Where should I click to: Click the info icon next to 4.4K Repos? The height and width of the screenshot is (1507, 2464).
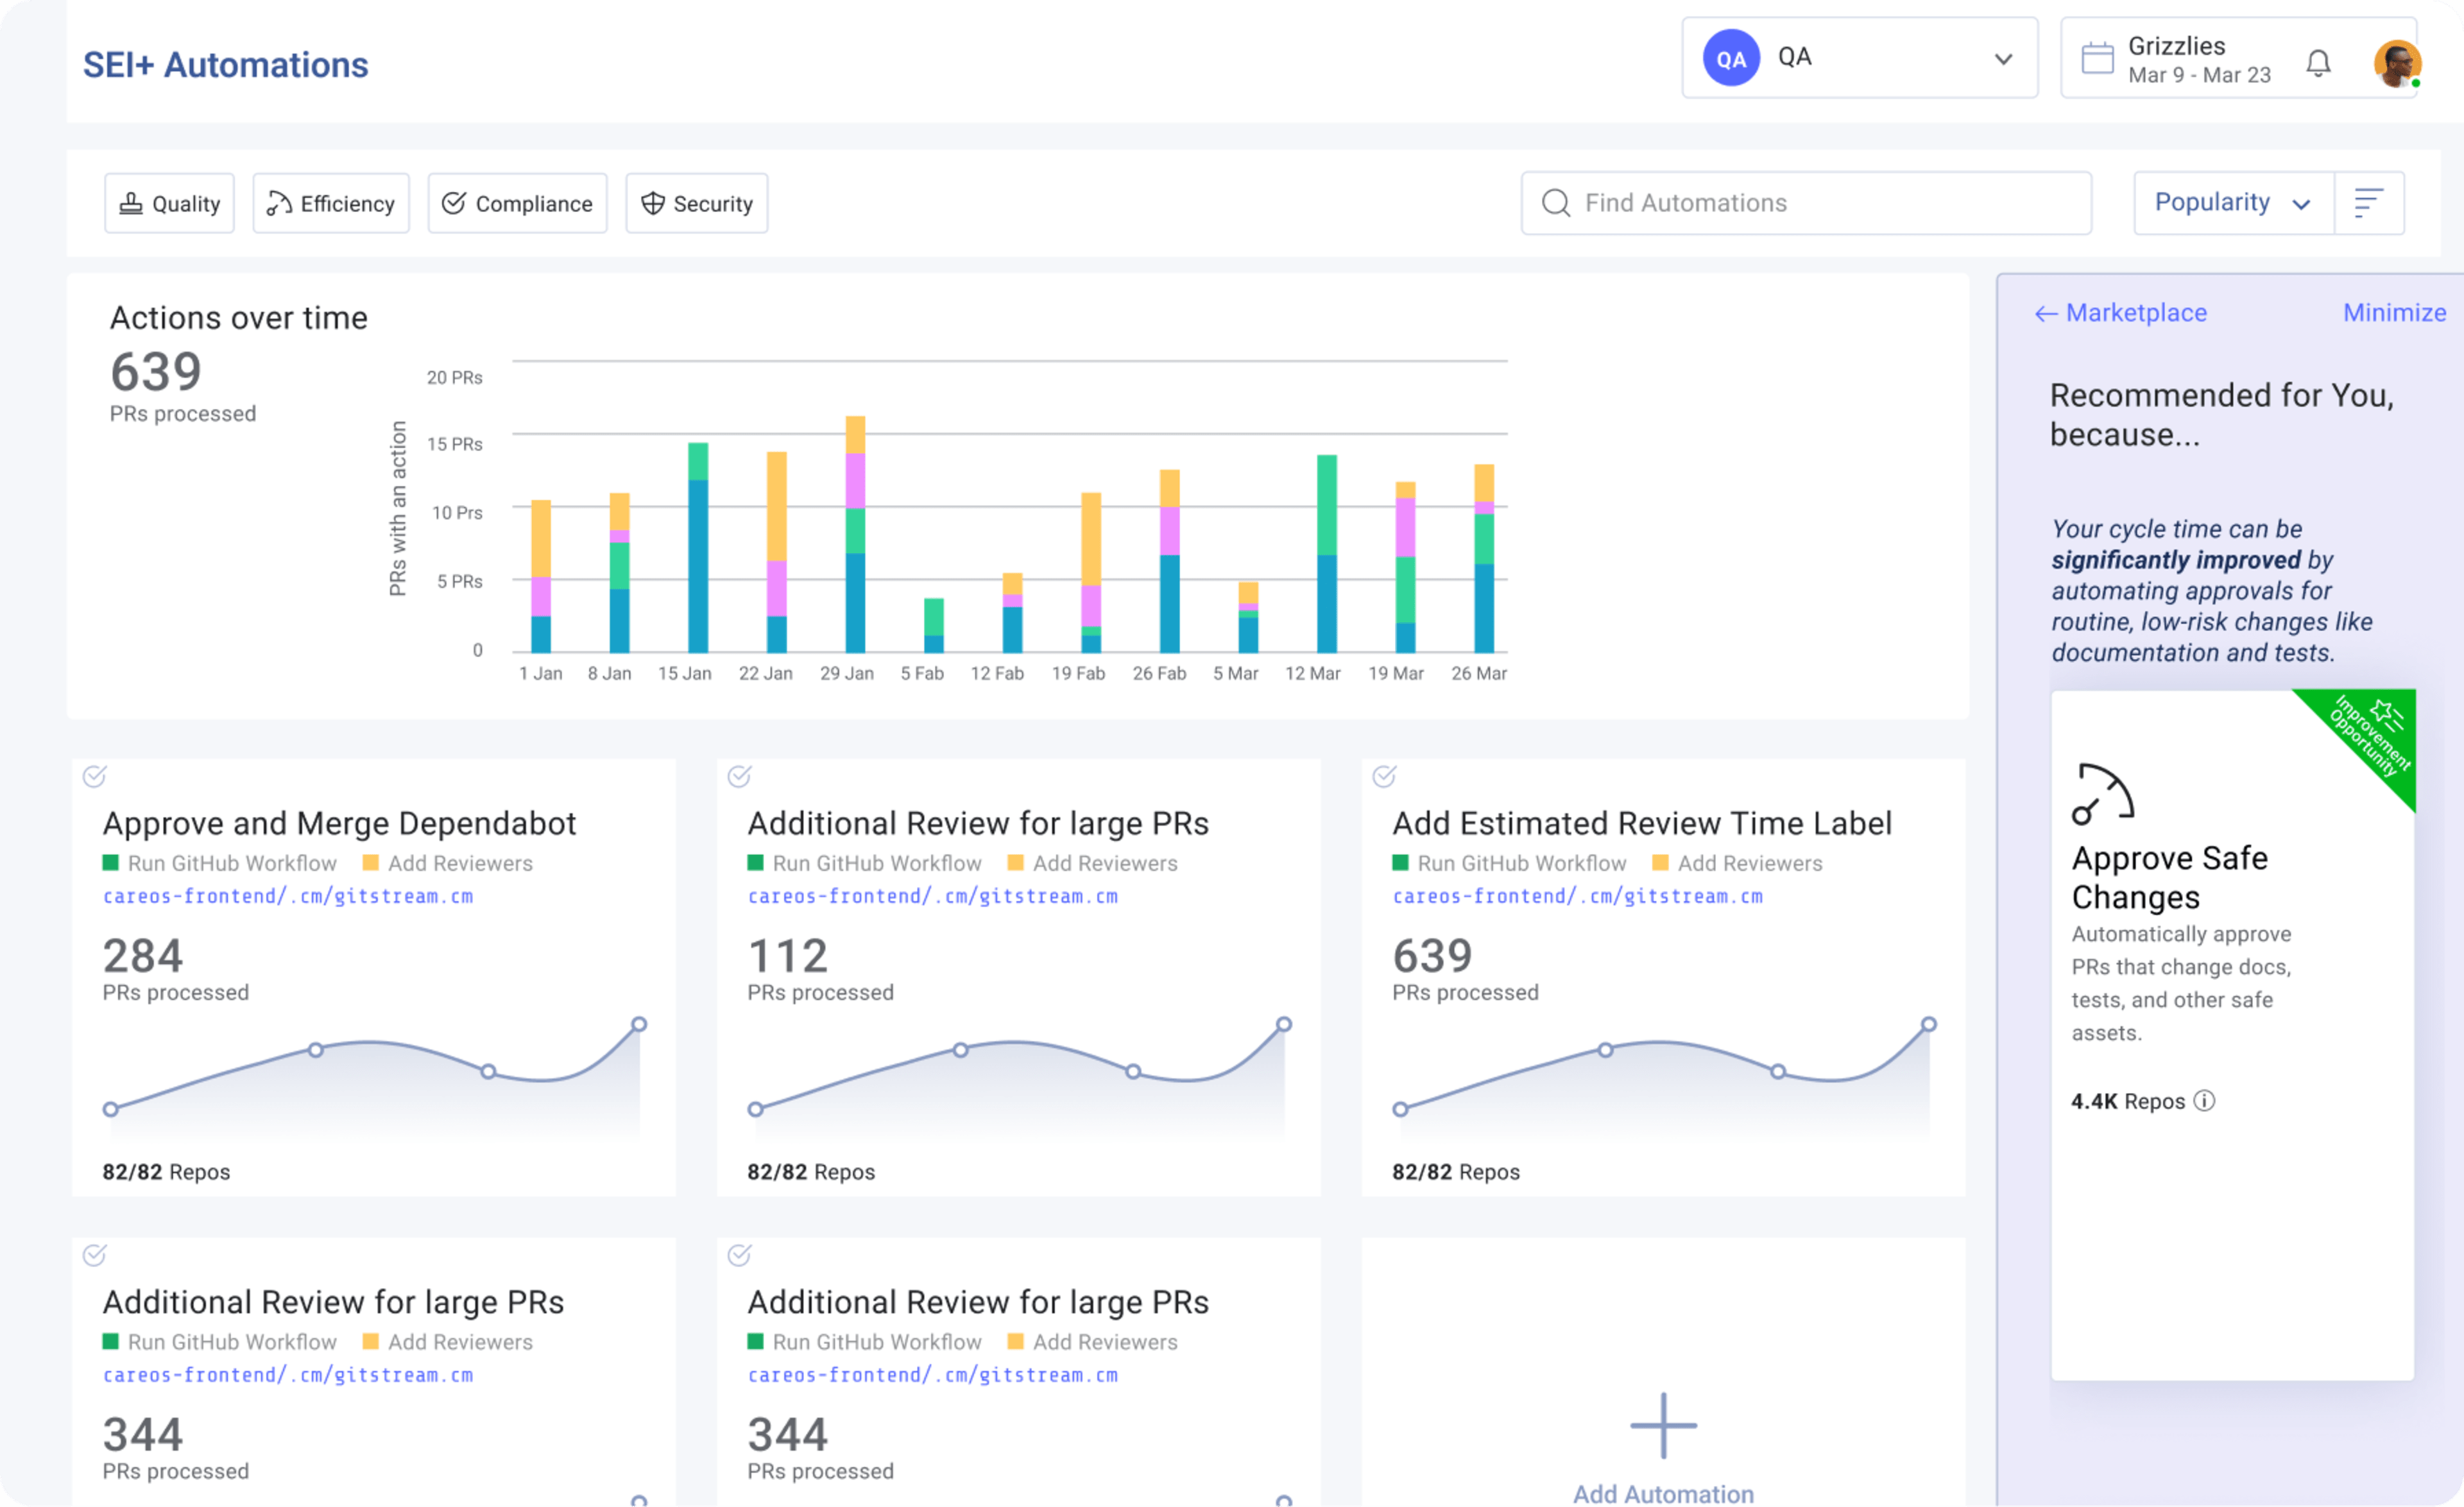pyautogui.click(x=2204, y=1101)
